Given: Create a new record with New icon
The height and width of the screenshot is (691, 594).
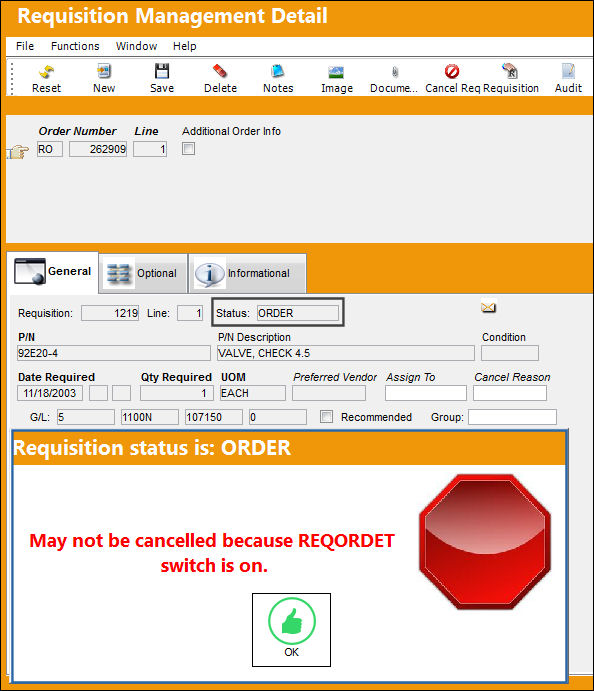Looking at the screenshot, I should click(104, 71).
